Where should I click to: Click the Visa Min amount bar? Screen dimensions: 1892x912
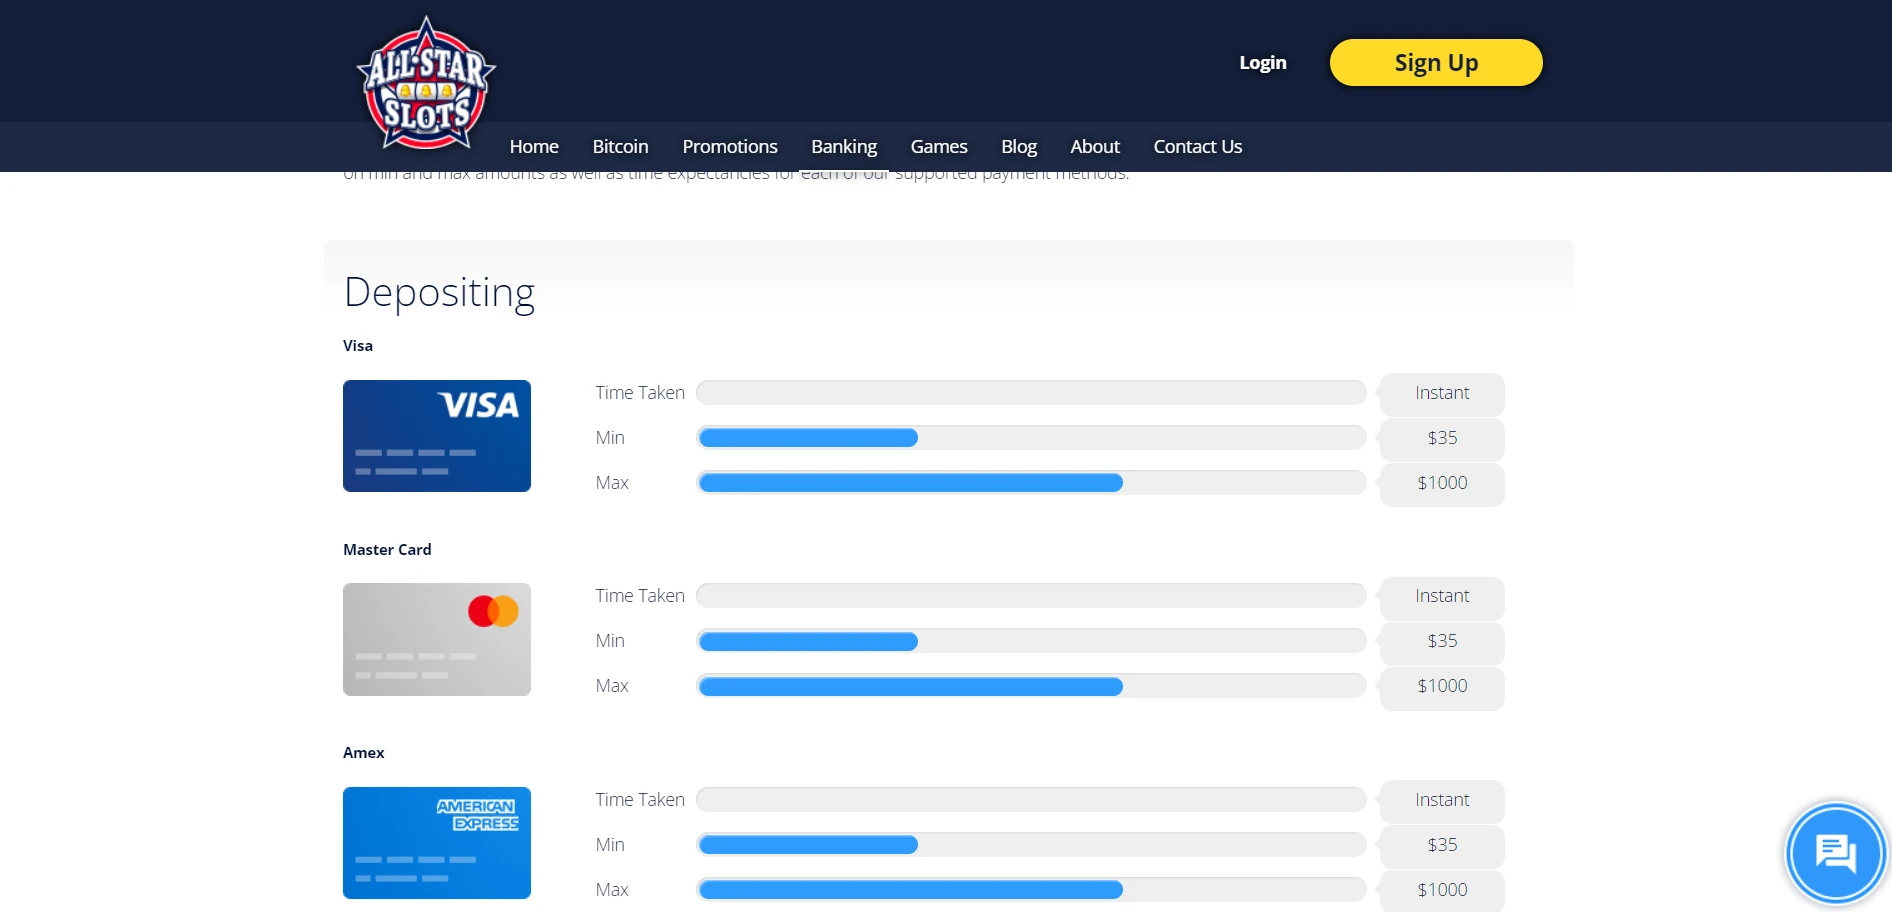1031,438
